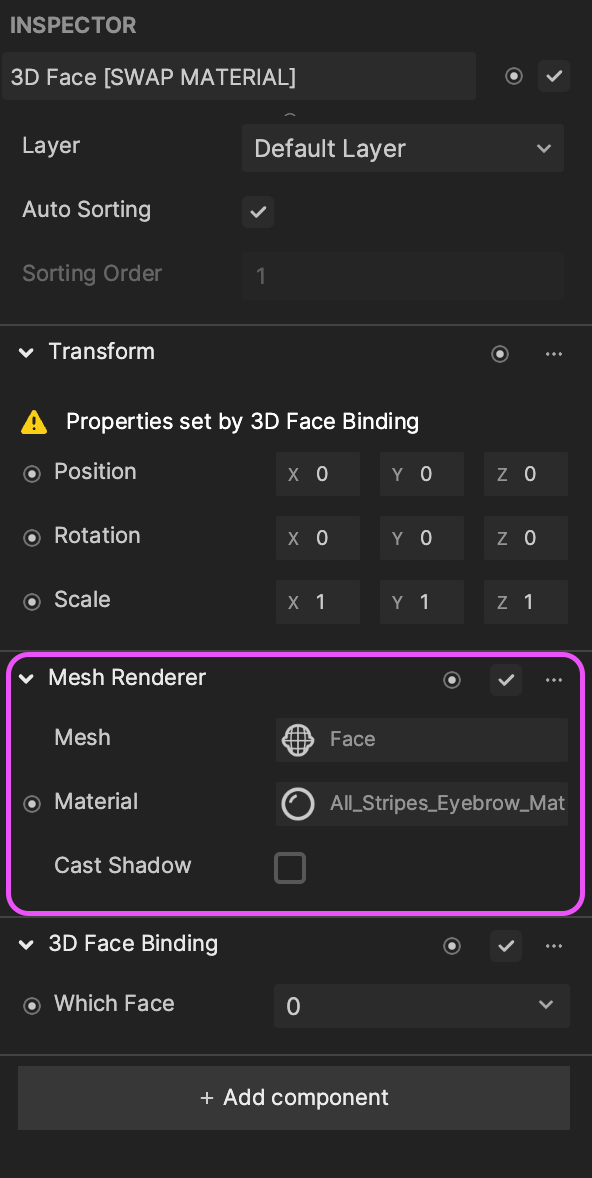Disable the Mesh Renderer component checkbox
This screenshot has height=1178, width=592.
coord(506,680)
